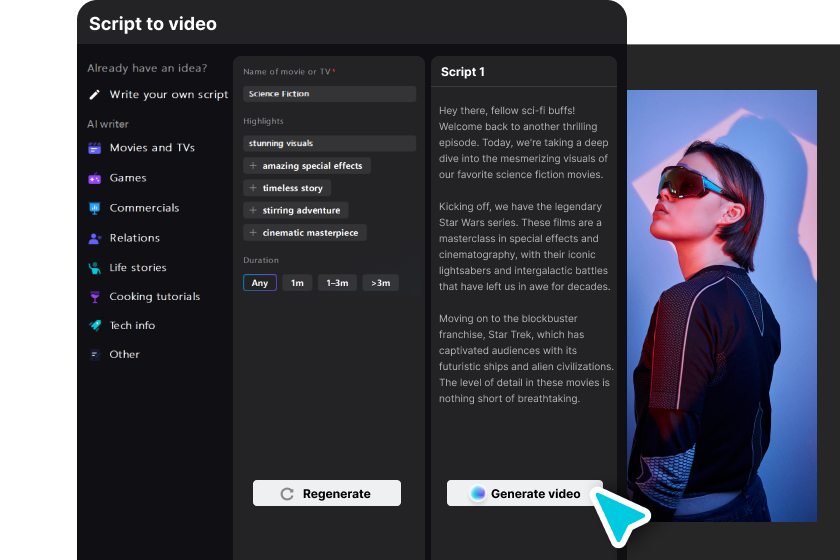840x560 pixels.
Task: Click the AI writer section label
Action: [108, 124]
